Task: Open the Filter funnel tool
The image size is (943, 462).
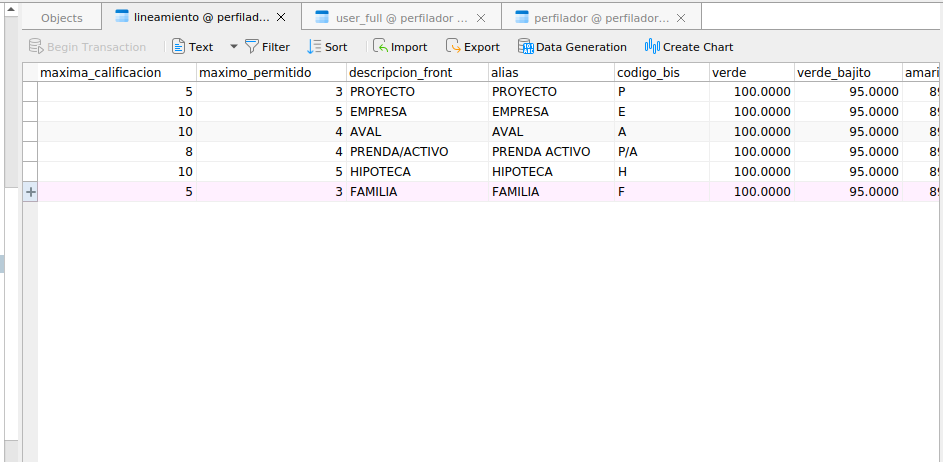Action: pos(252,47)
